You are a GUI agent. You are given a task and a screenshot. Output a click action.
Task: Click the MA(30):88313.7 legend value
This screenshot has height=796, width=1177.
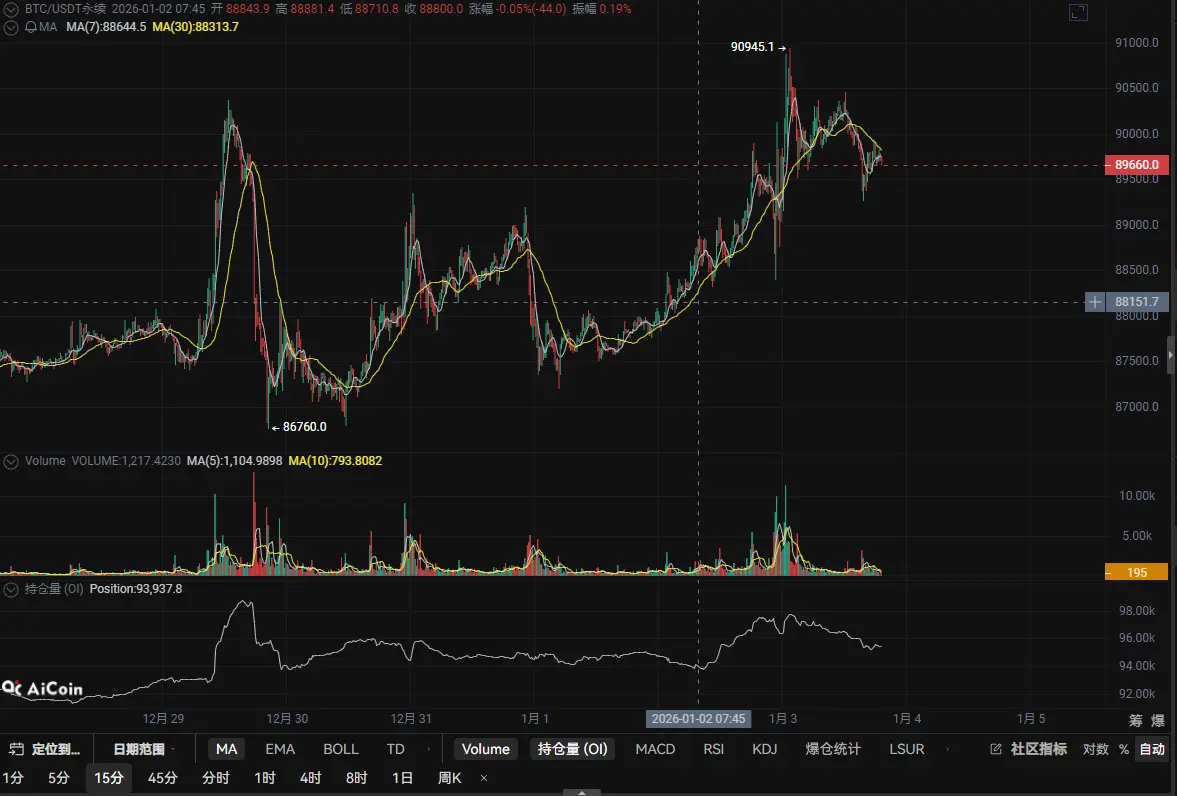coord(195,27)
